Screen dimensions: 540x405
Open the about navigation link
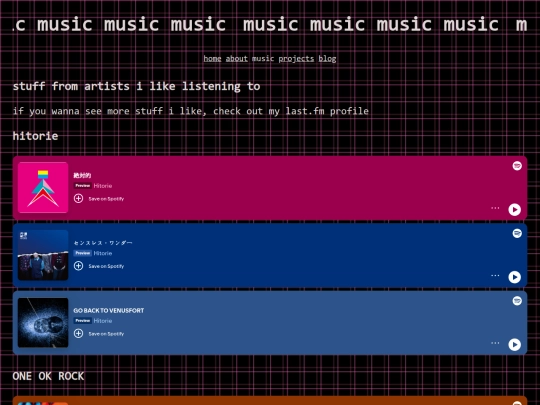(x=237, y=59)
